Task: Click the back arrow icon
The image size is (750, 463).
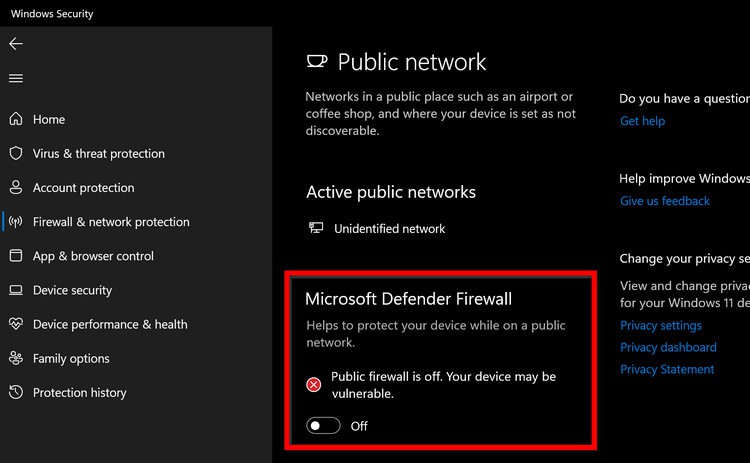Action: click(16, 44)
